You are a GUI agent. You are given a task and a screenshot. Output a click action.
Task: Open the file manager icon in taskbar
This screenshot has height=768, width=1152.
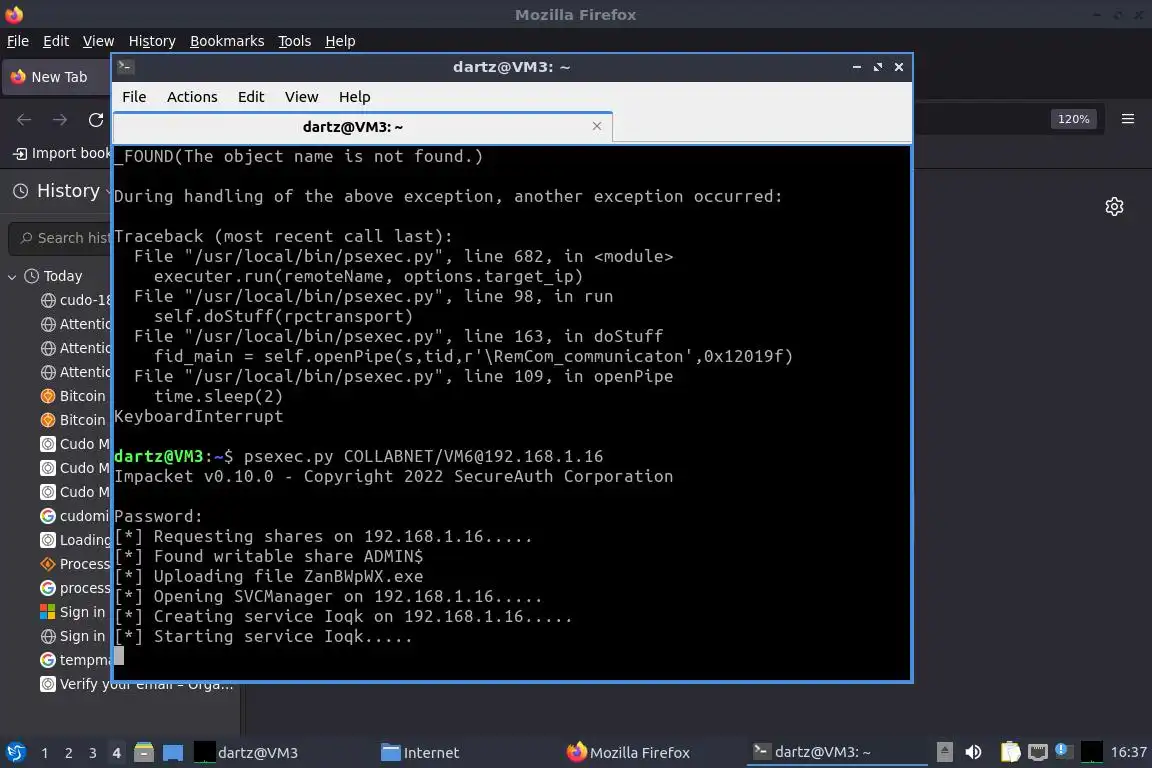144,753
